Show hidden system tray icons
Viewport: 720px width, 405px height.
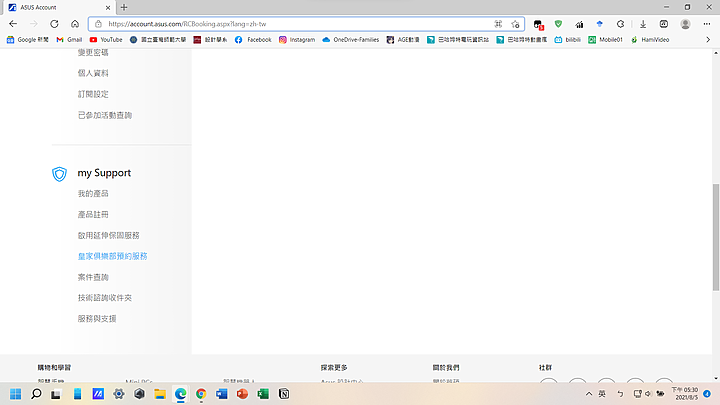pyautogui.click(x=589, y=394)
